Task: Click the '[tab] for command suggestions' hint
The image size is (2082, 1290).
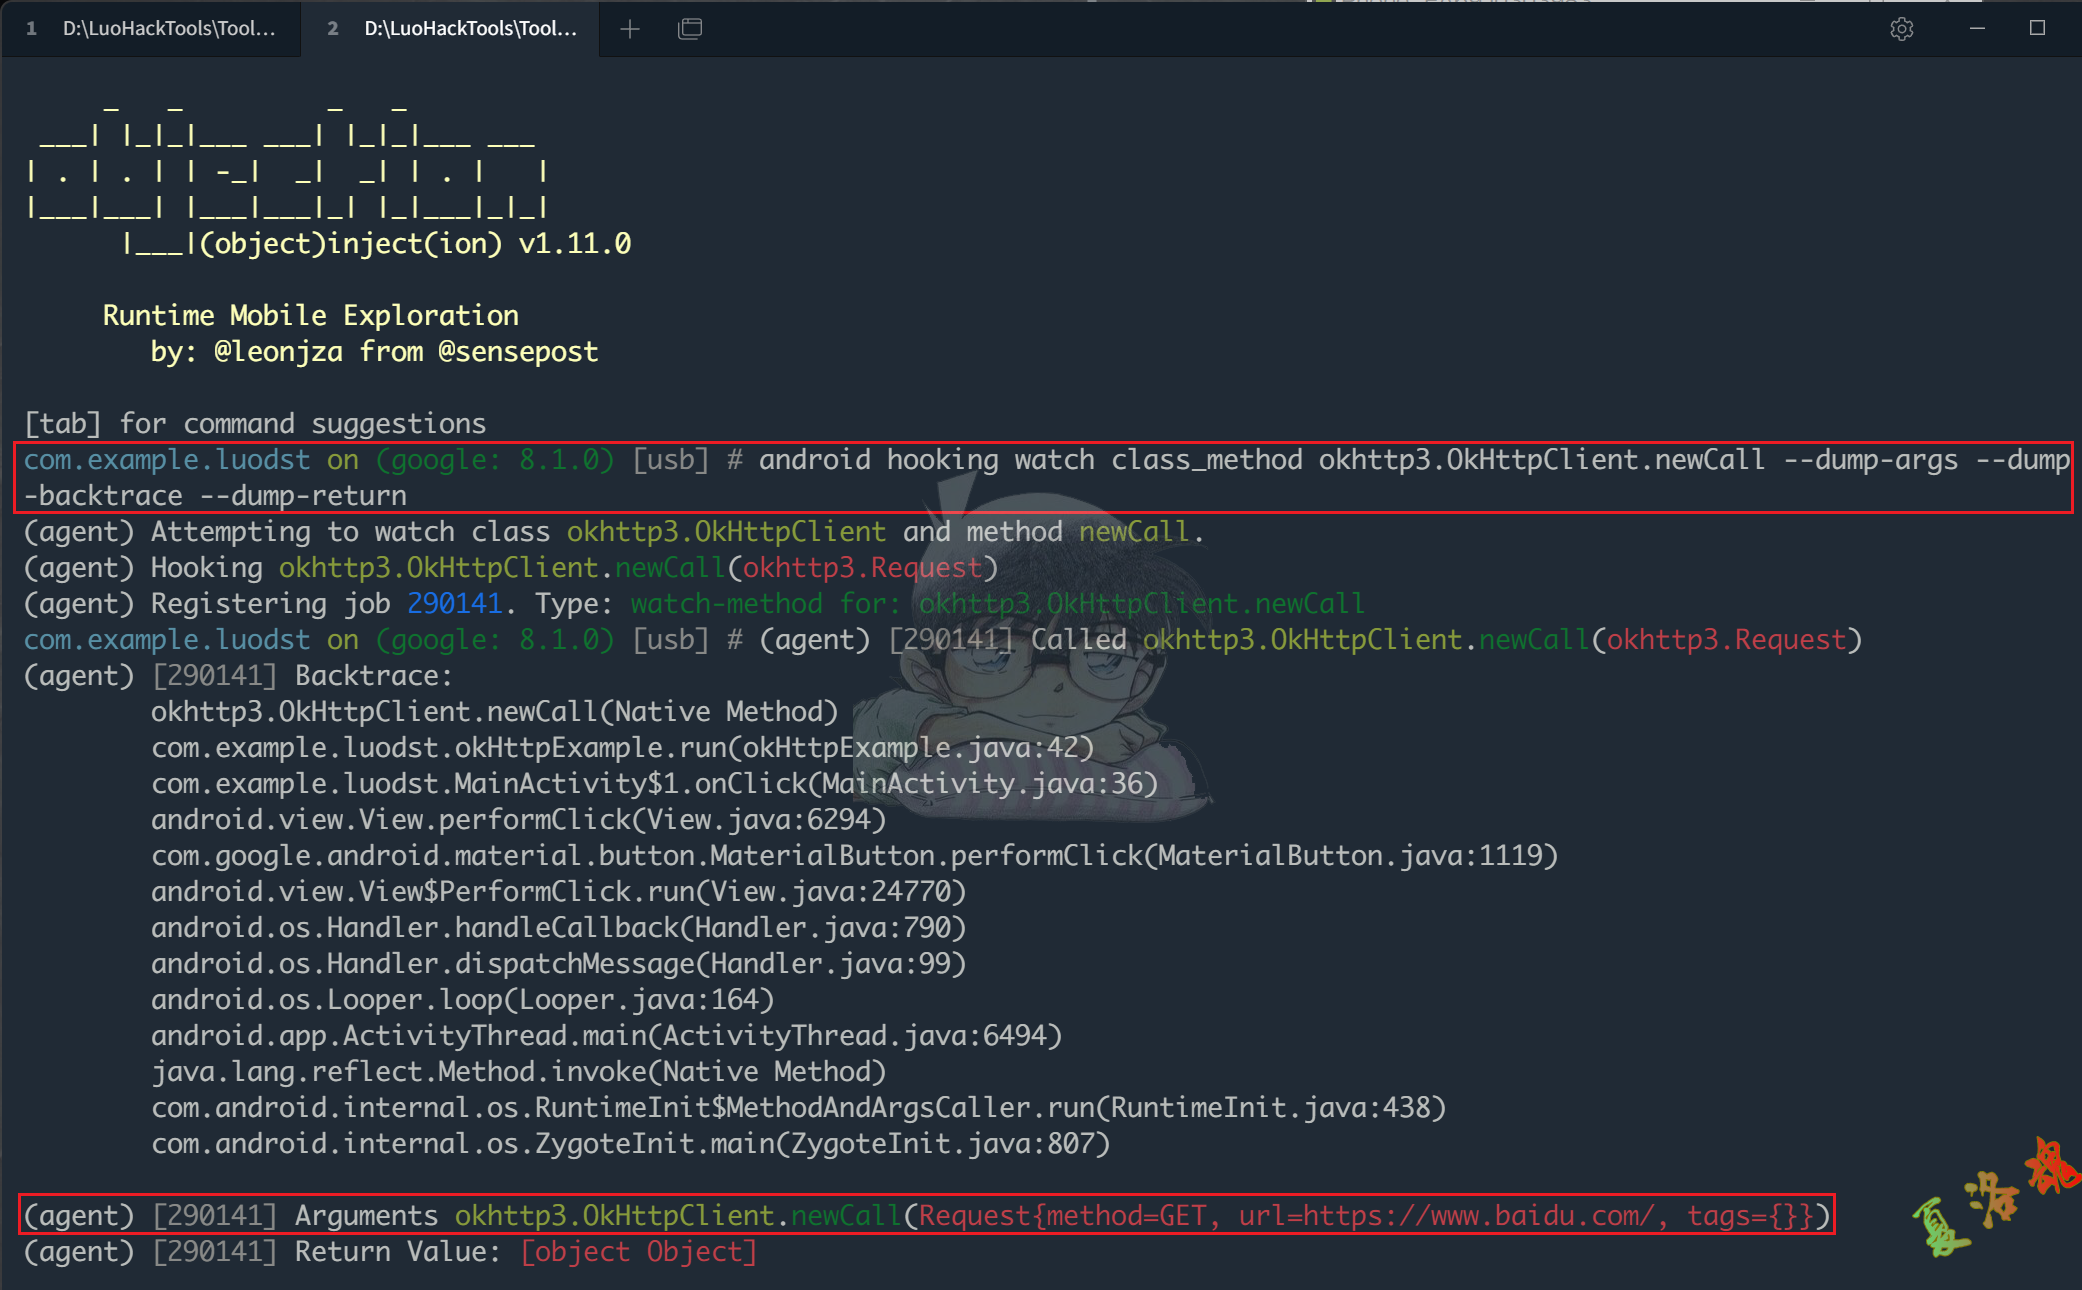Action: click(255, 424)
